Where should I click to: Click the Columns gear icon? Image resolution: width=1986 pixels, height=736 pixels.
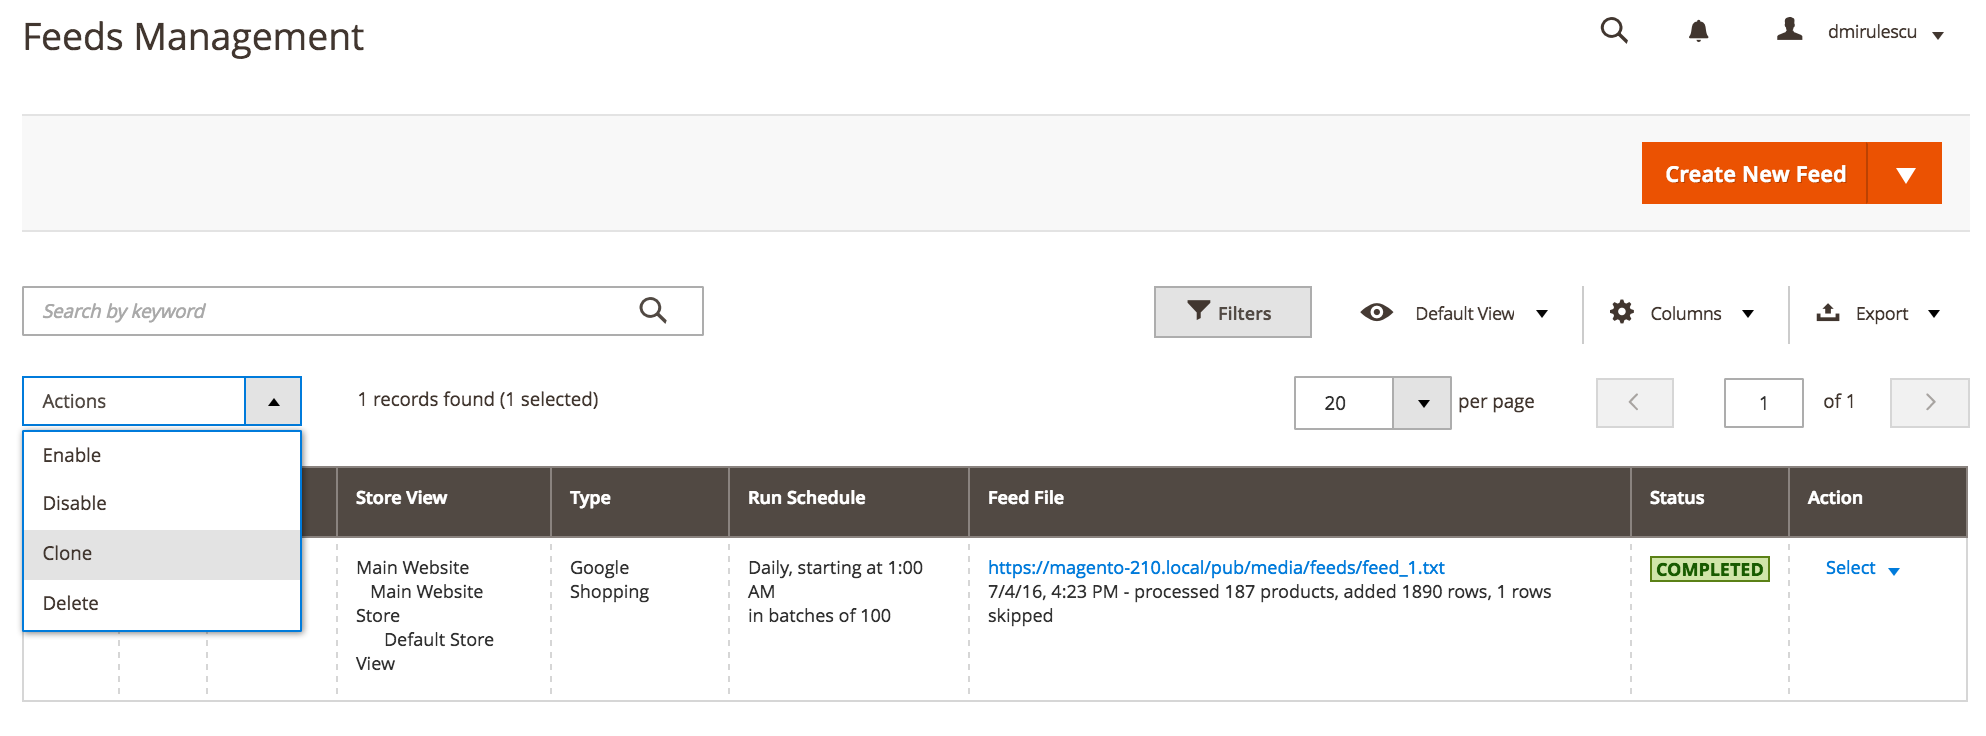(1621, 312)
